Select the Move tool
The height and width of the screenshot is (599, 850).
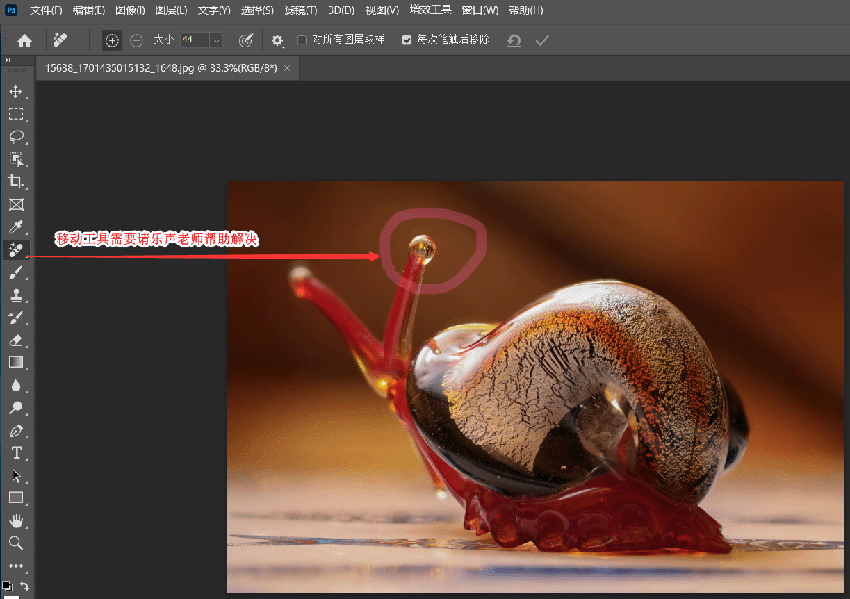[x=16, y=91]
